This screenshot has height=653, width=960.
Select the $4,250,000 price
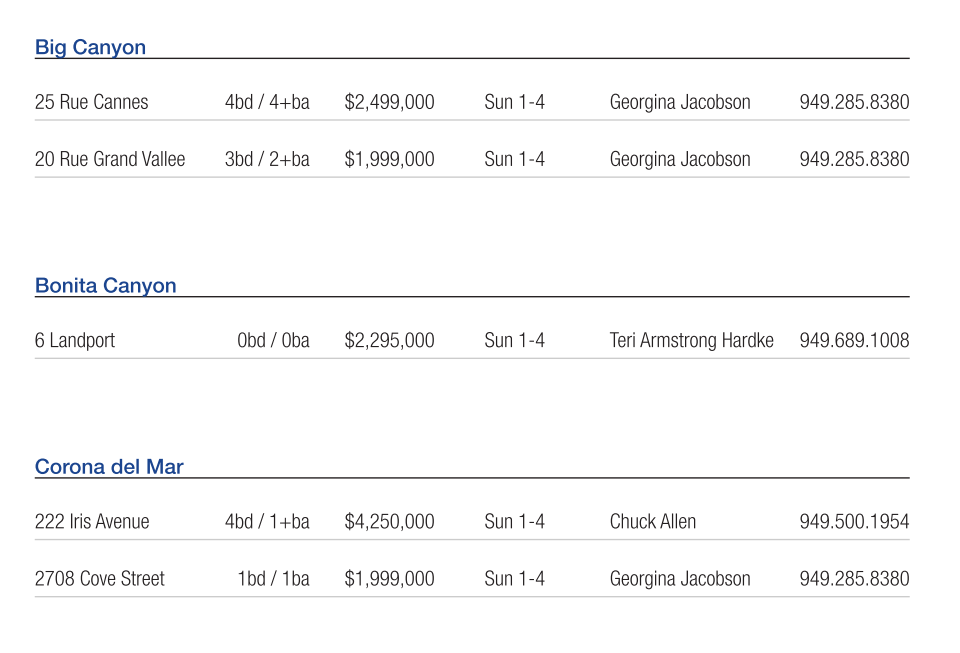click(389, 521)
